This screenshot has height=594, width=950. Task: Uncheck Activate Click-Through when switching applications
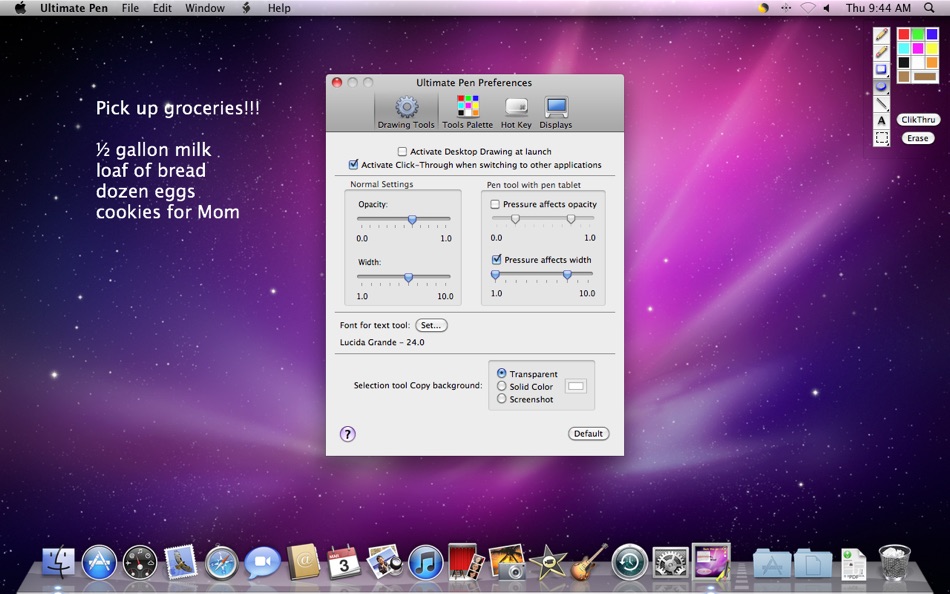click(x=354, y=164)
